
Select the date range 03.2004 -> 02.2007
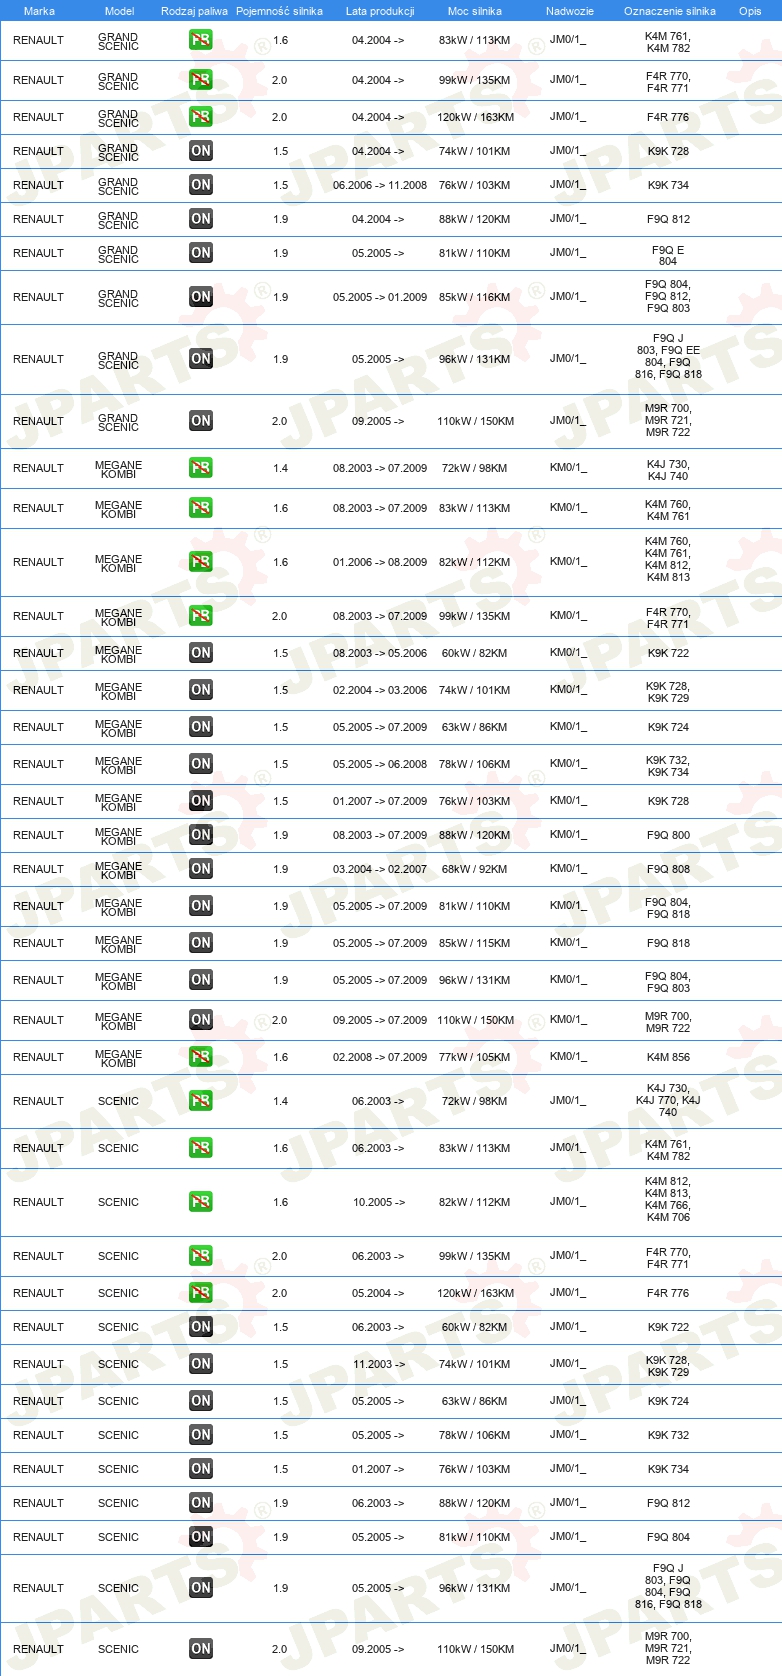380,869
